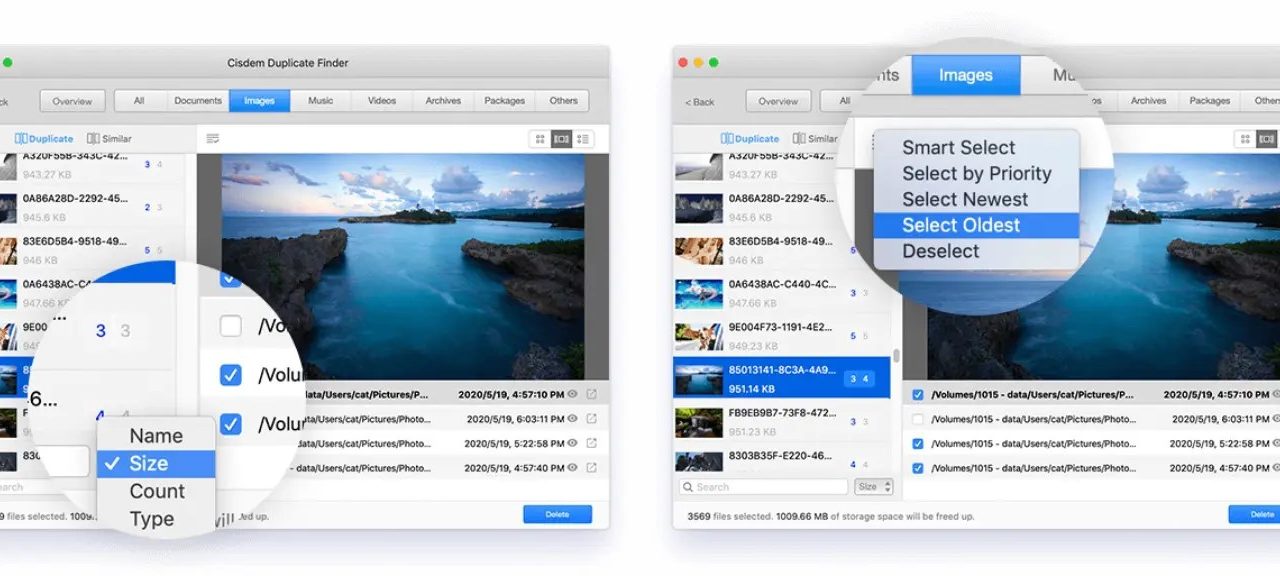Click the Similar mode icon in left window
This screenshot has height=576, width=1280.
[x=93, y=139]
